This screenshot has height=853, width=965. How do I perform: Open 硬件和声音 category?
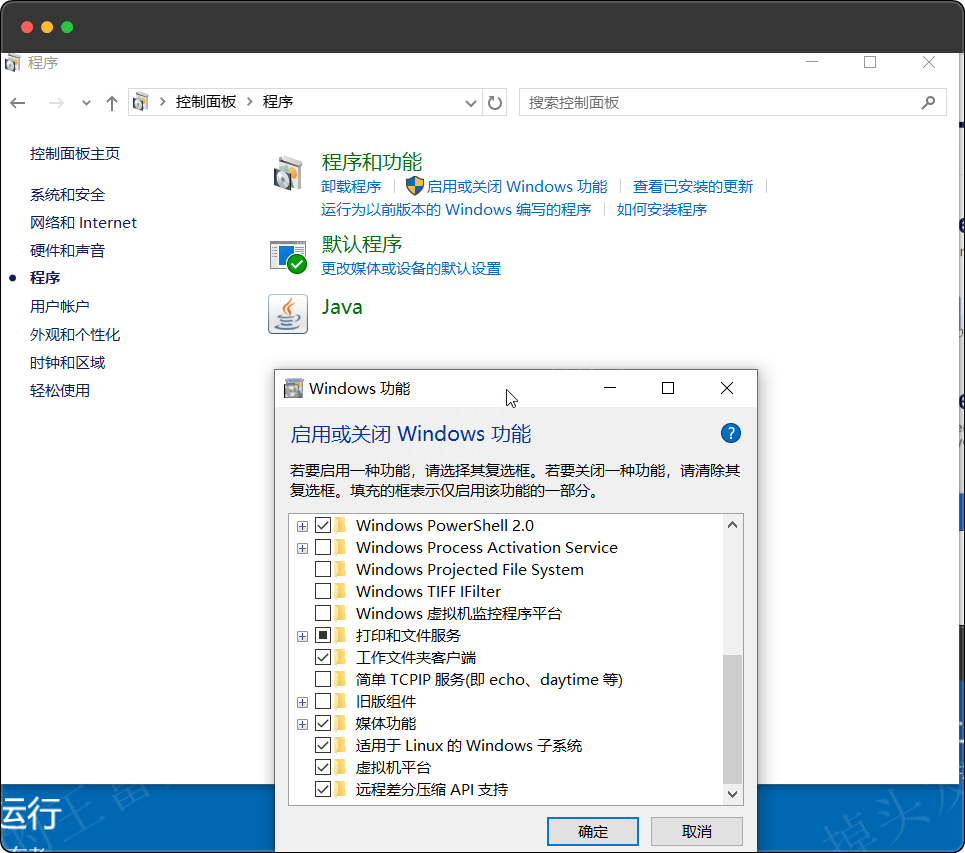(67, 250)
